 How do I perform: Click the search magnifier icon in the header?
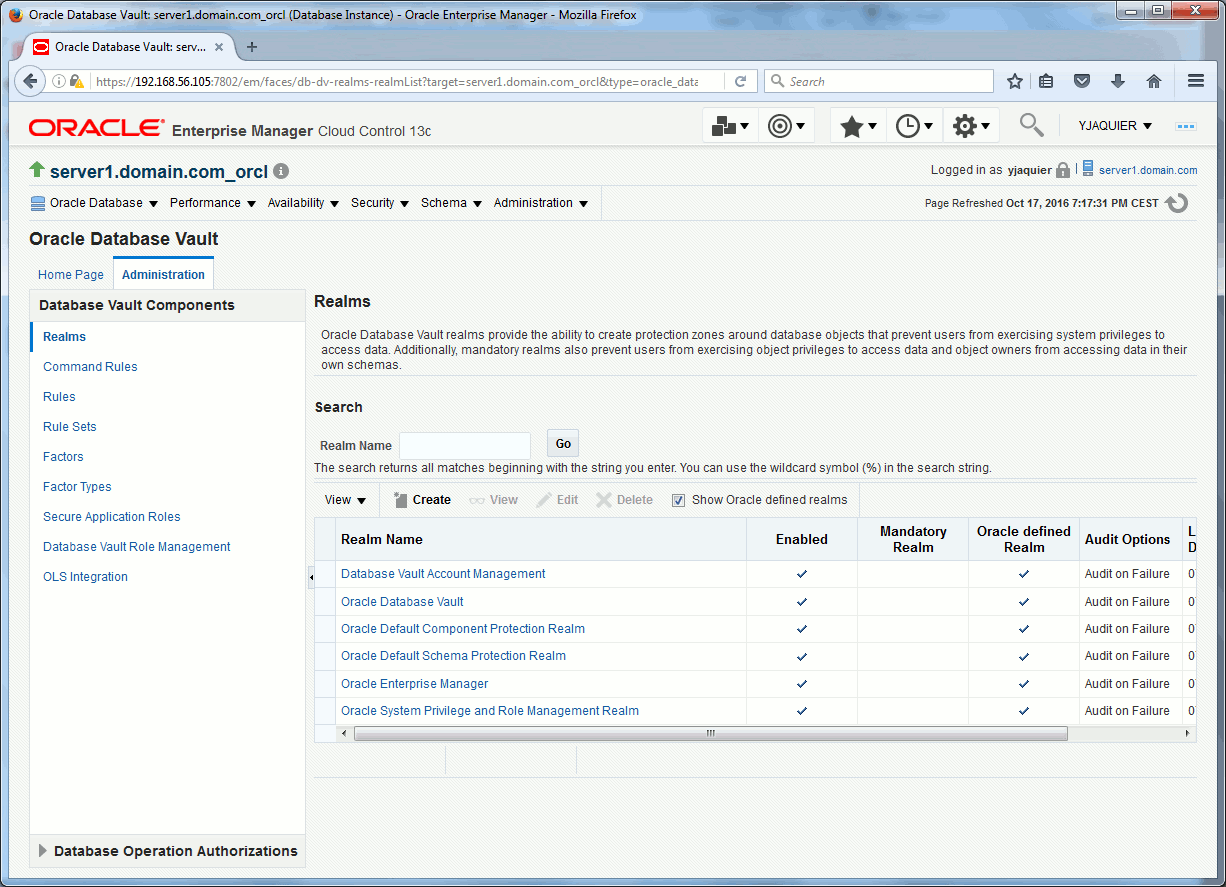tap(1030, 125)
